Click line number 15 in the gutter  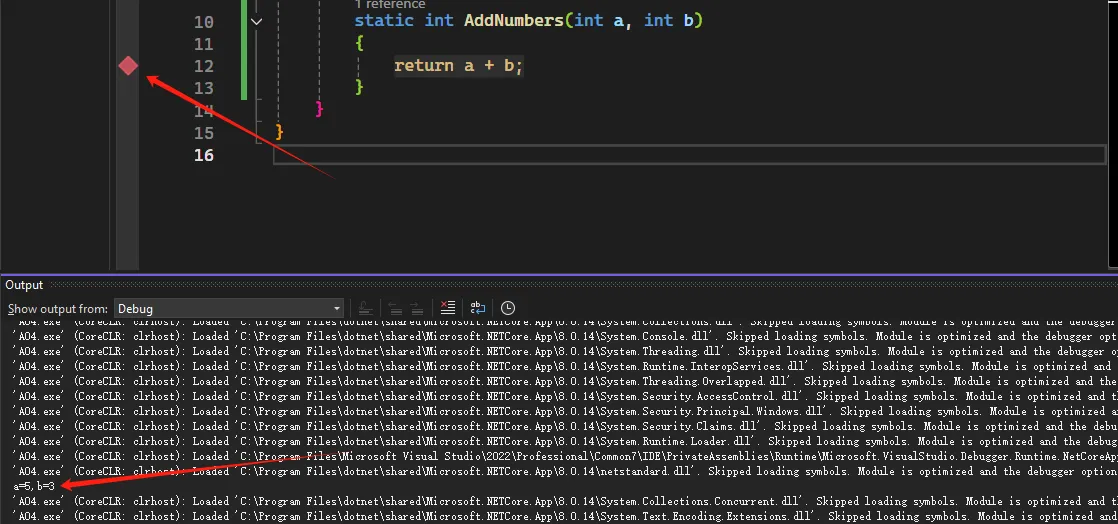203,133
